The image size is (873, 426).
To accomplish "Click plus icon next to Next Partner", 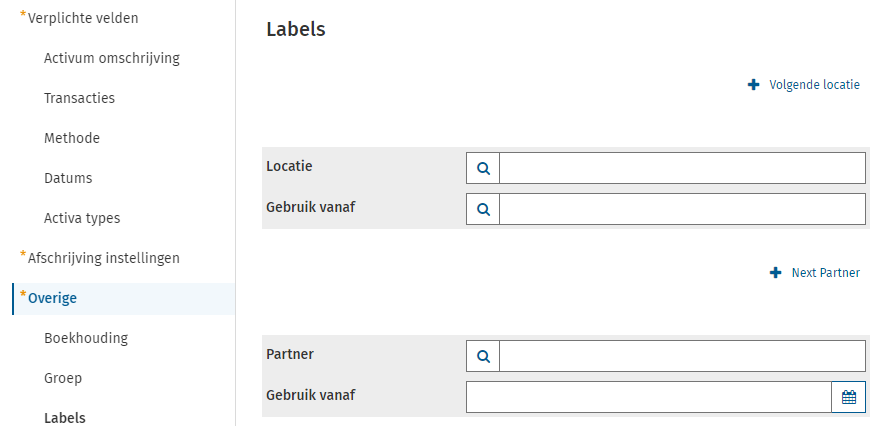I will tap(775, 272).
